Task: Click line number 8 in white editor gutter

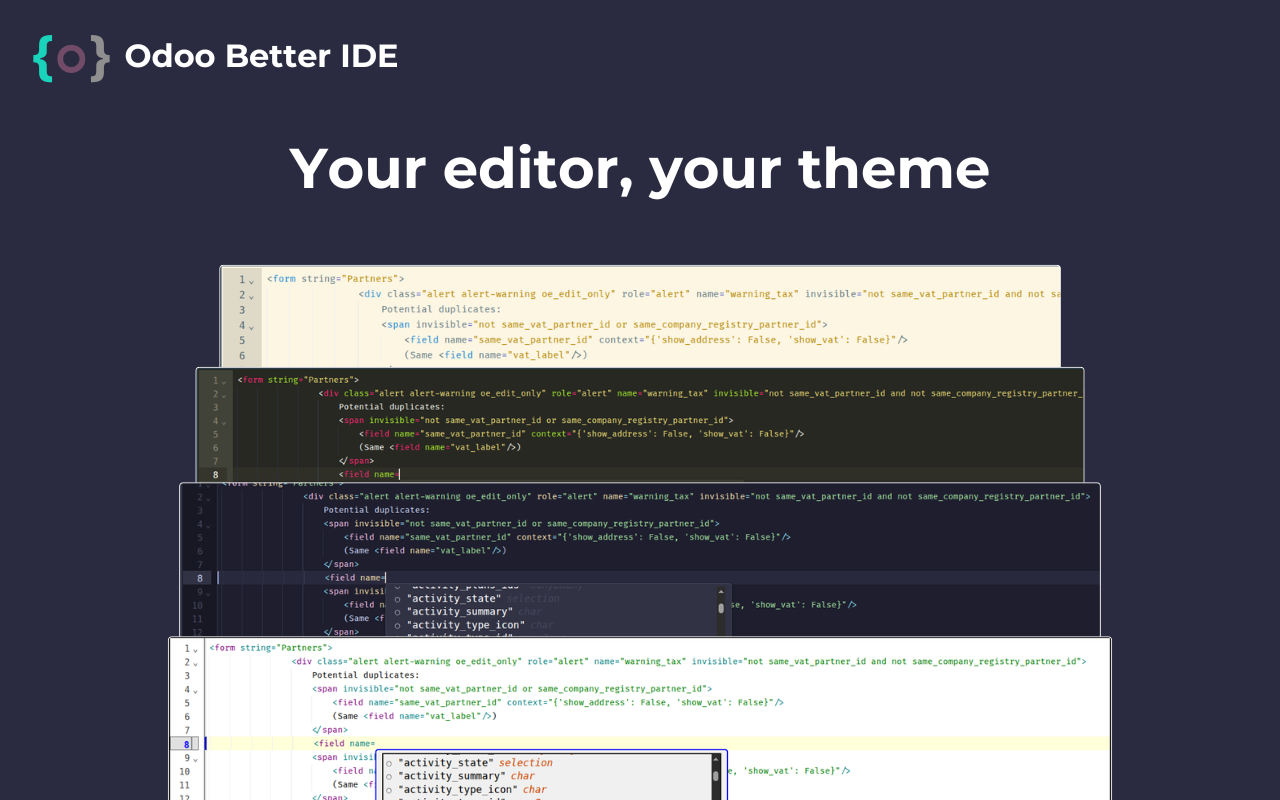Action: coord(186,744)
